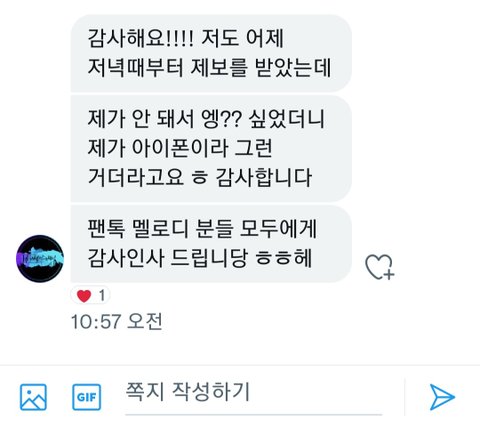The height and width of the screenshot is (436, 480).
Task: Tap the line 저녁때부터 제보를 받았는데
Action: [x=209, y=68]
